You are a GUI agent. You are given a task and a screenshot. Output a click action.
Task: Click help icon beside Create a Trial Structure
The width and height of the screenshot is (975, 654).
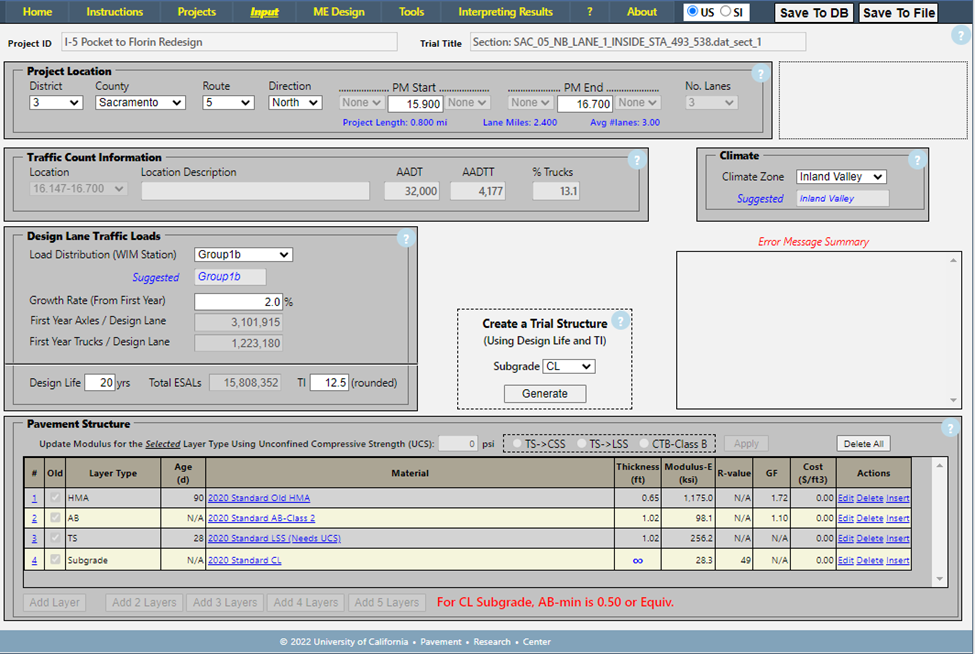tap(620, 321)
